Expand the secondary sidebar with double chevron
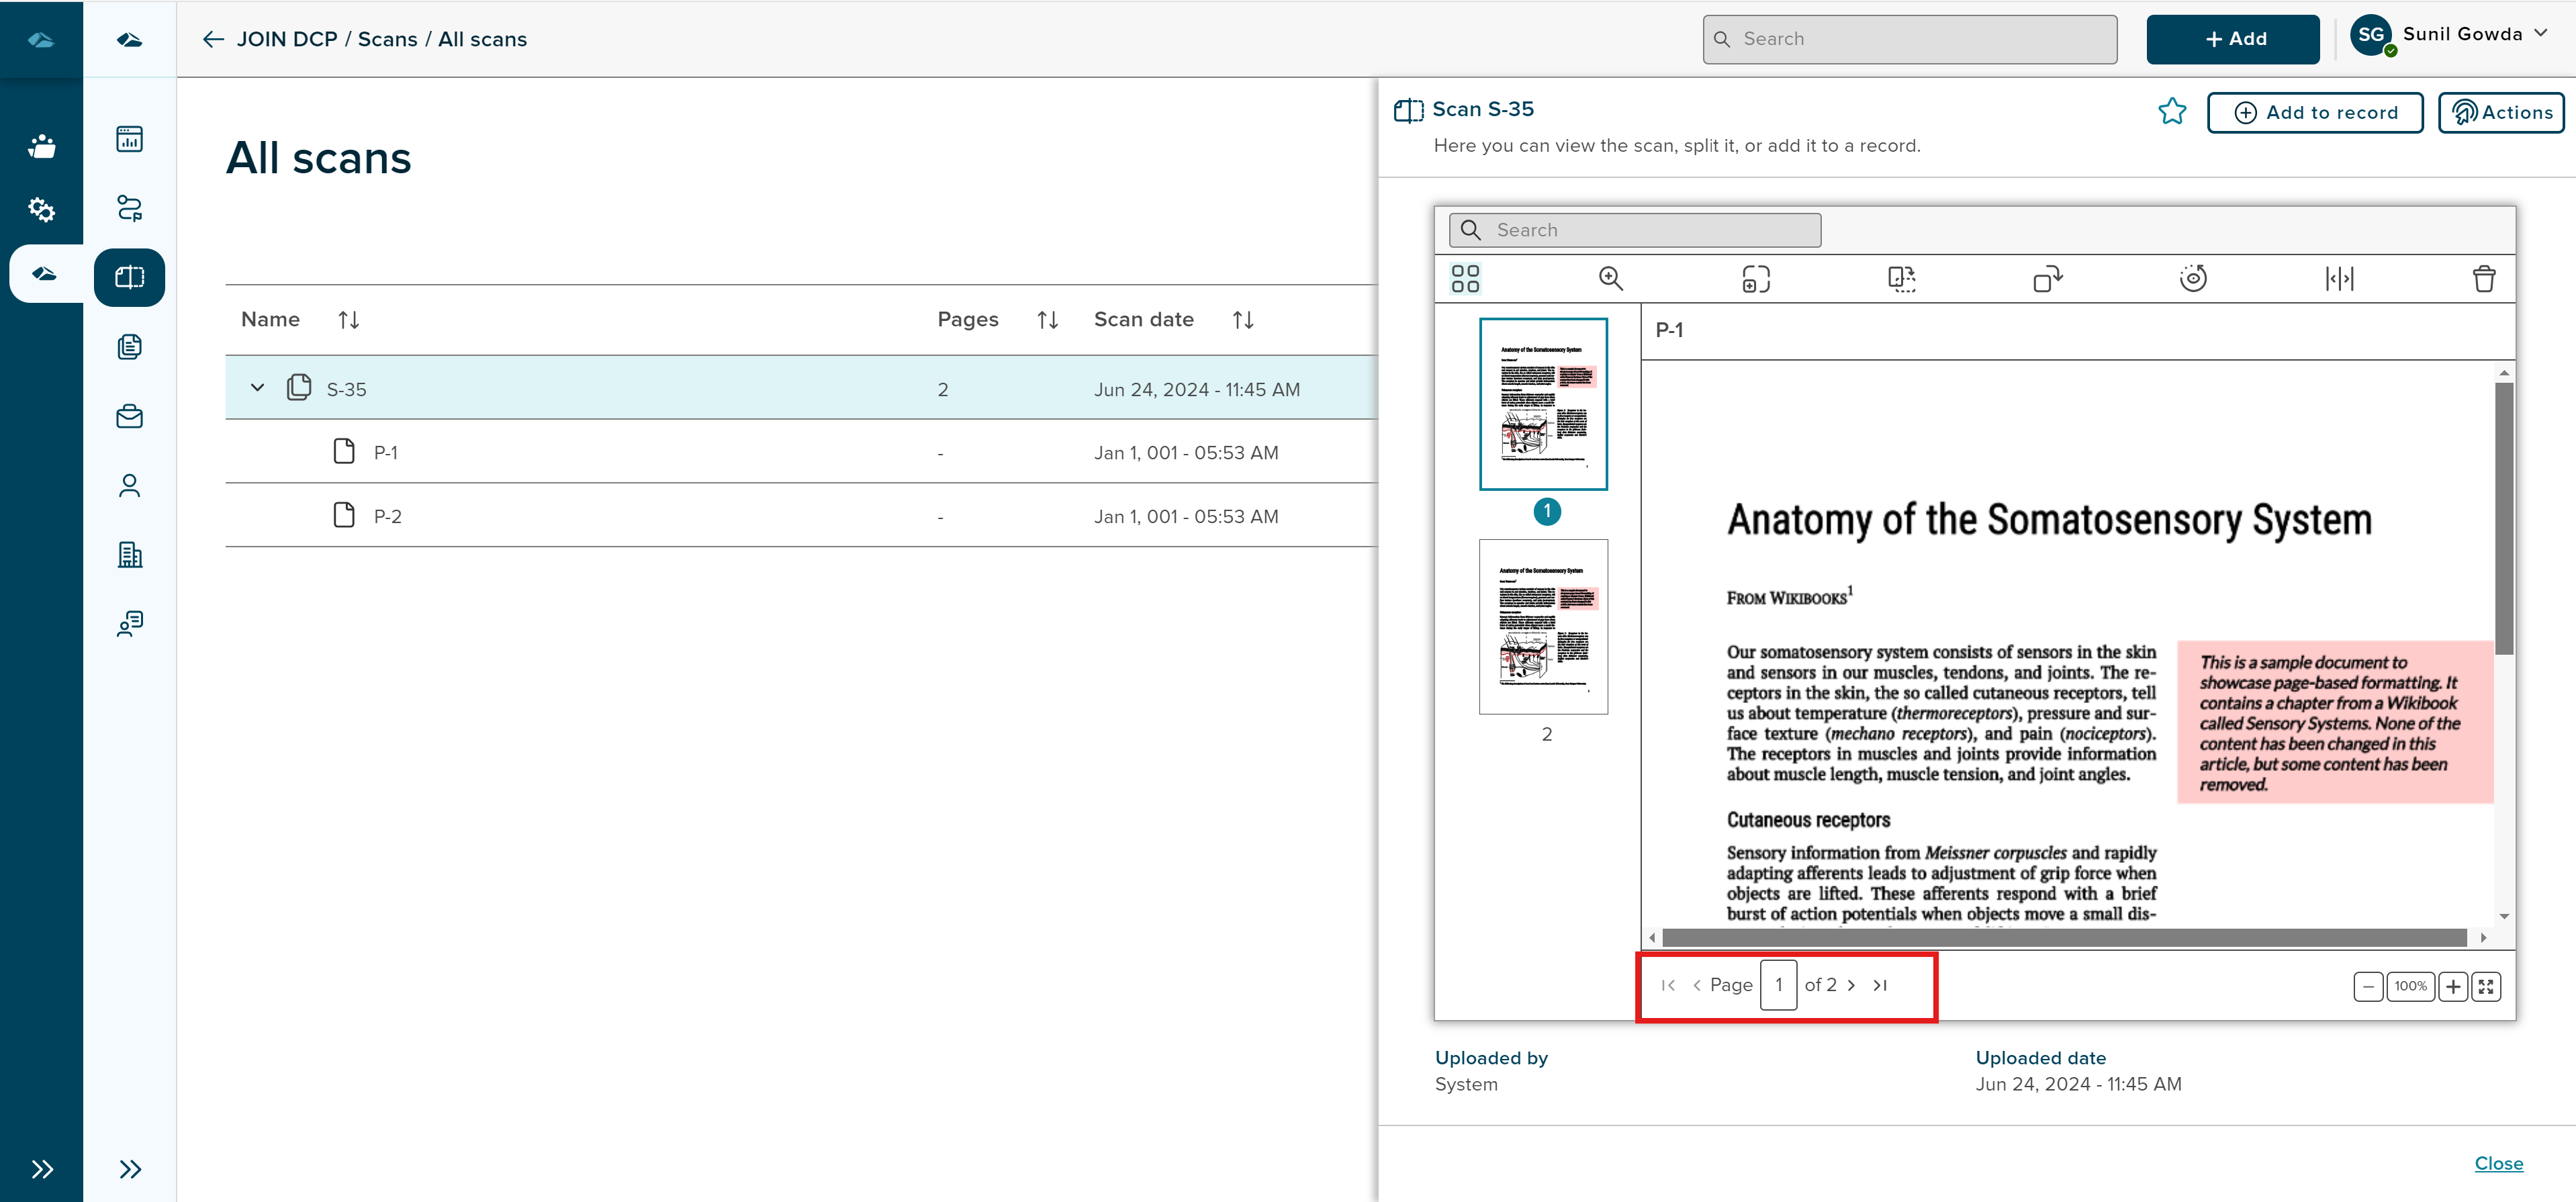The width and height of the screenshot is (2576, 1202). click(129, 1169)
